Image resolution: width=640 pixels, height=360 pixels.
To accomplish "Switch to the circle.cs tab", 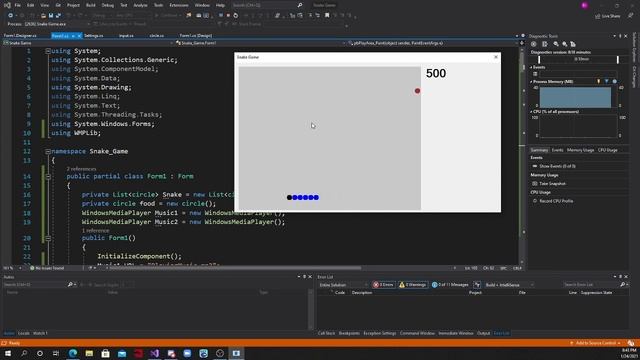I will 157,36.
